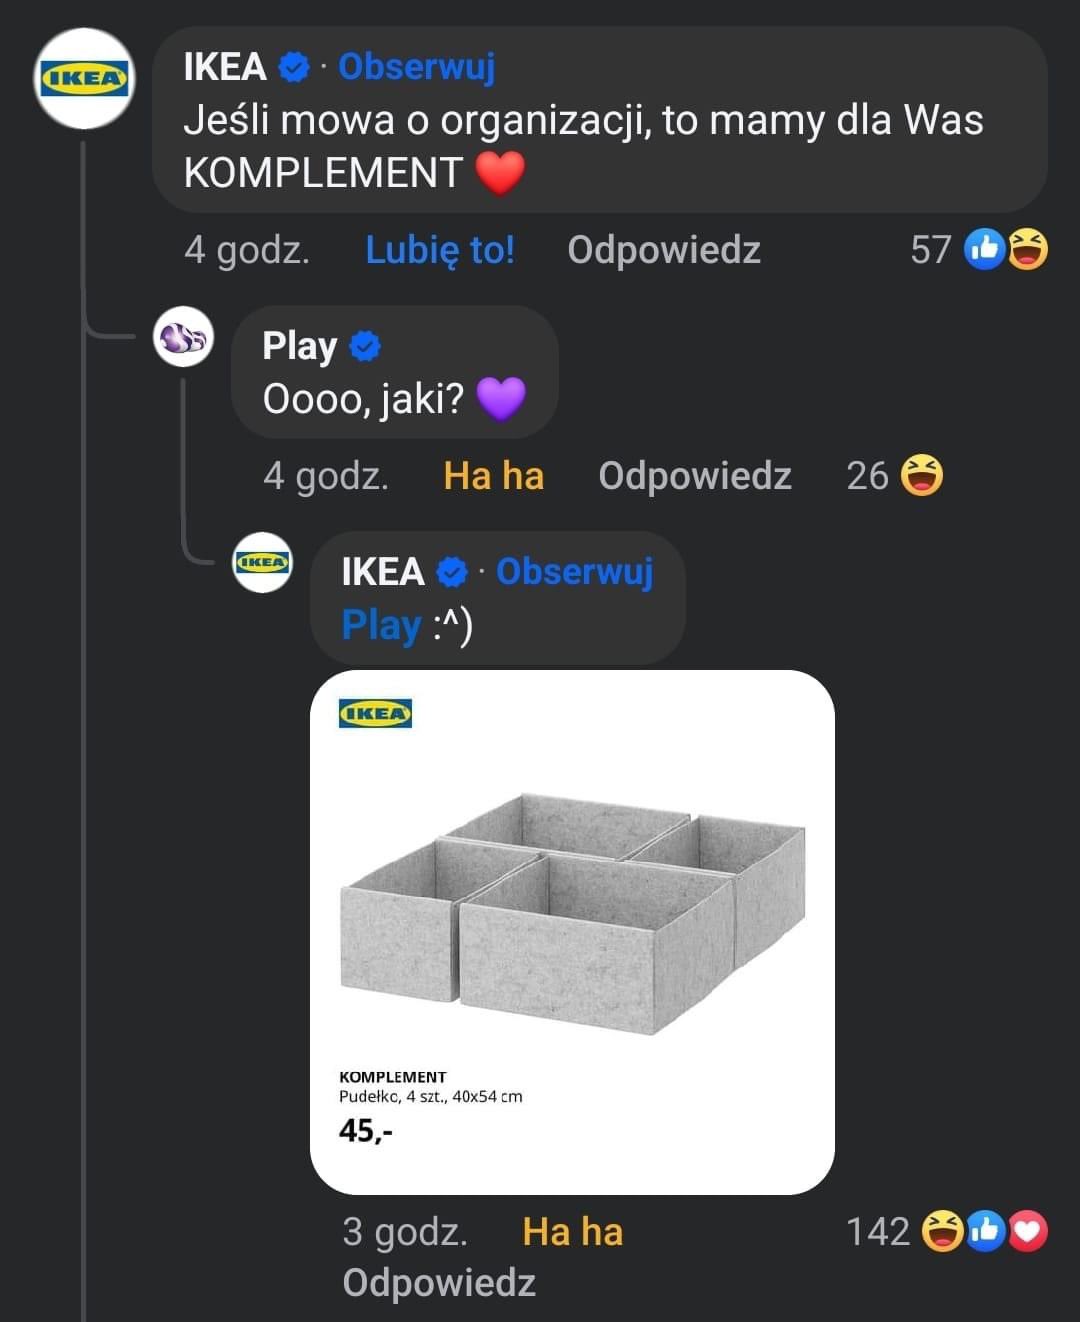Reply to the IKEA image comment with 'Odpowiedz'
The image size is (1080, 1322).
439,1282
